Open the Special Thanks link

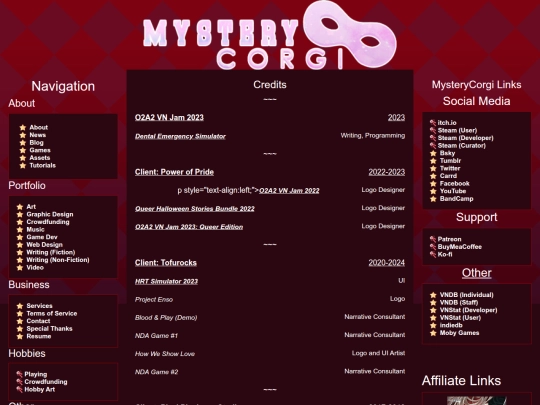coord(49,329)
